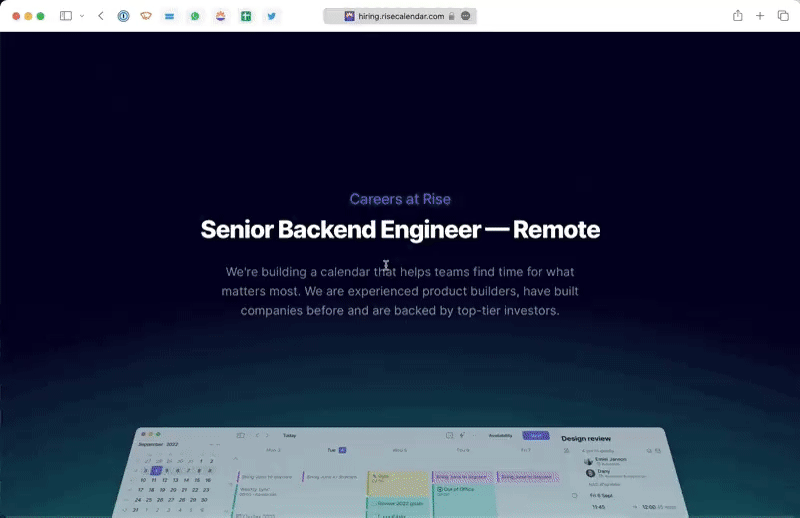Open the sunrise-logo bookmark icon
The height and width of the screenshot is (518, 800).
(220, 16)
